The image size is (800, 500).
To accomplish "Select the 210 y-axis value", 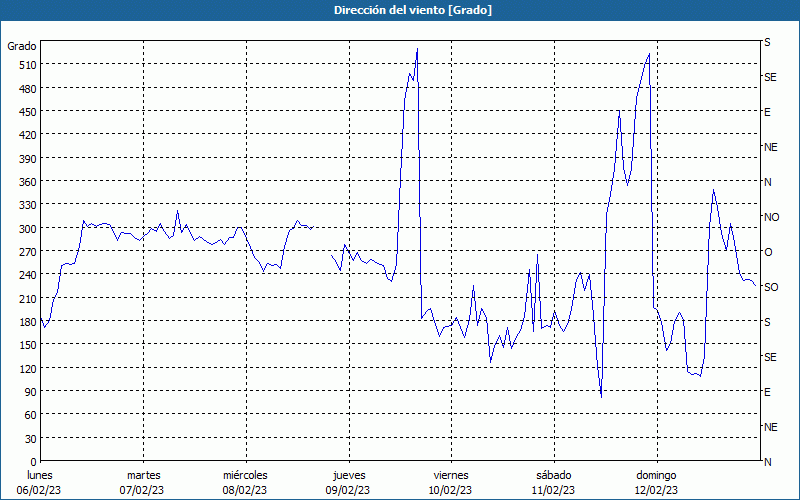I will pos(28,298).
